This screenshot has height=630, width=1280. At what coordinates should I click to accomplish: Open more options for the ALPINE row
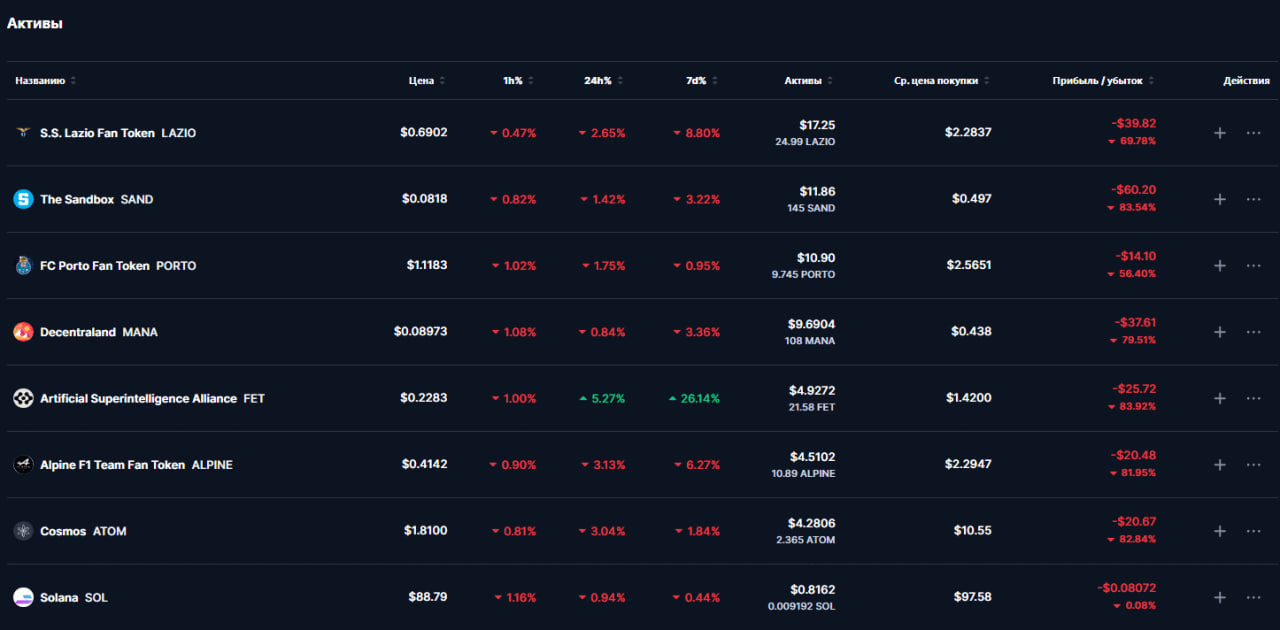click(x=1253, y=464)
